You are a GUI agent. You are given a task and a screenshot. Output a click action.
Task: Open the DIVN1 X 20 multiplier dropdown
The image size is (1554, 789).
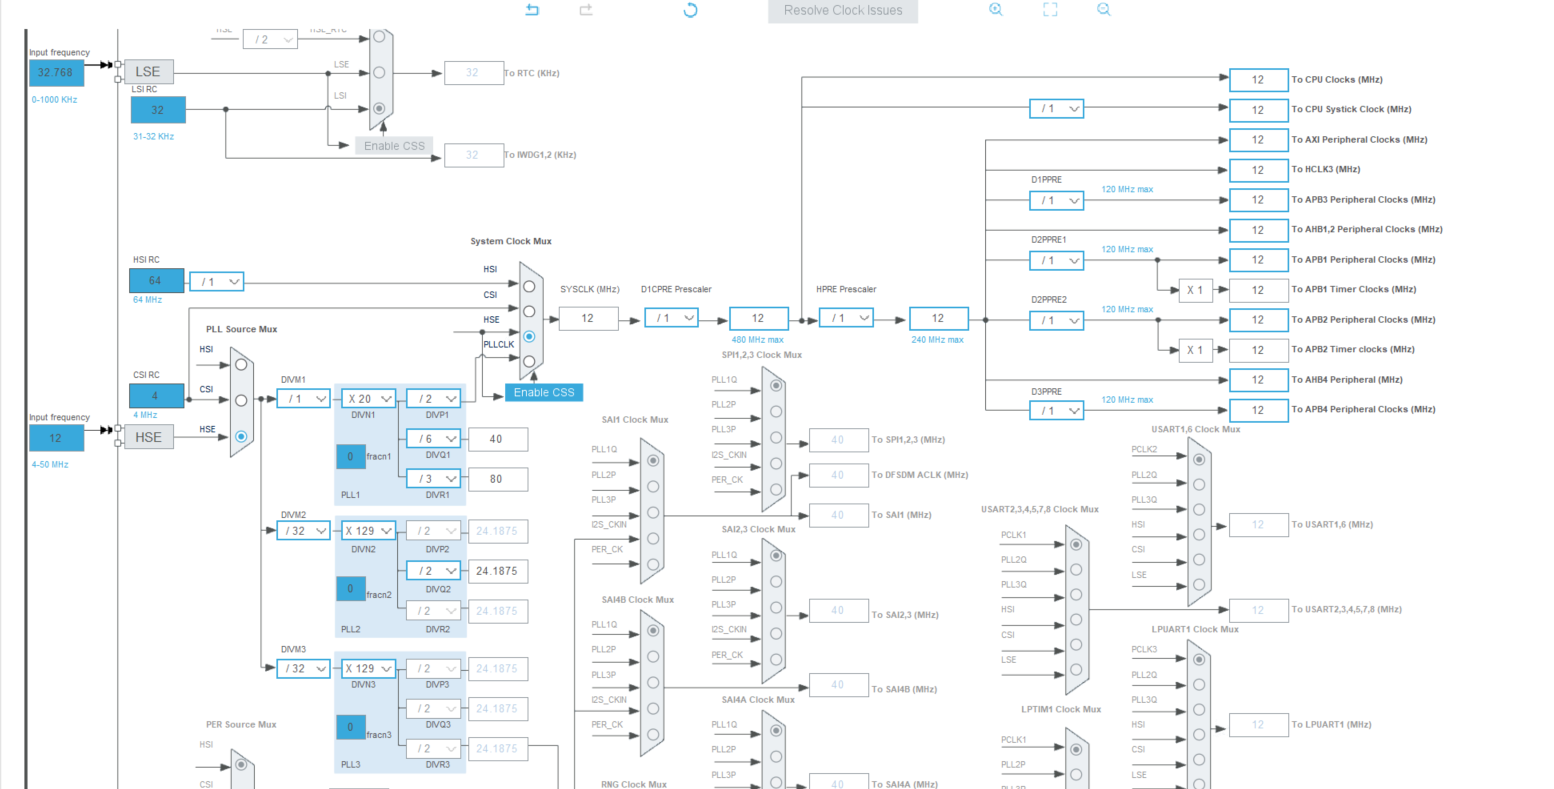click(x=370, y=398)
